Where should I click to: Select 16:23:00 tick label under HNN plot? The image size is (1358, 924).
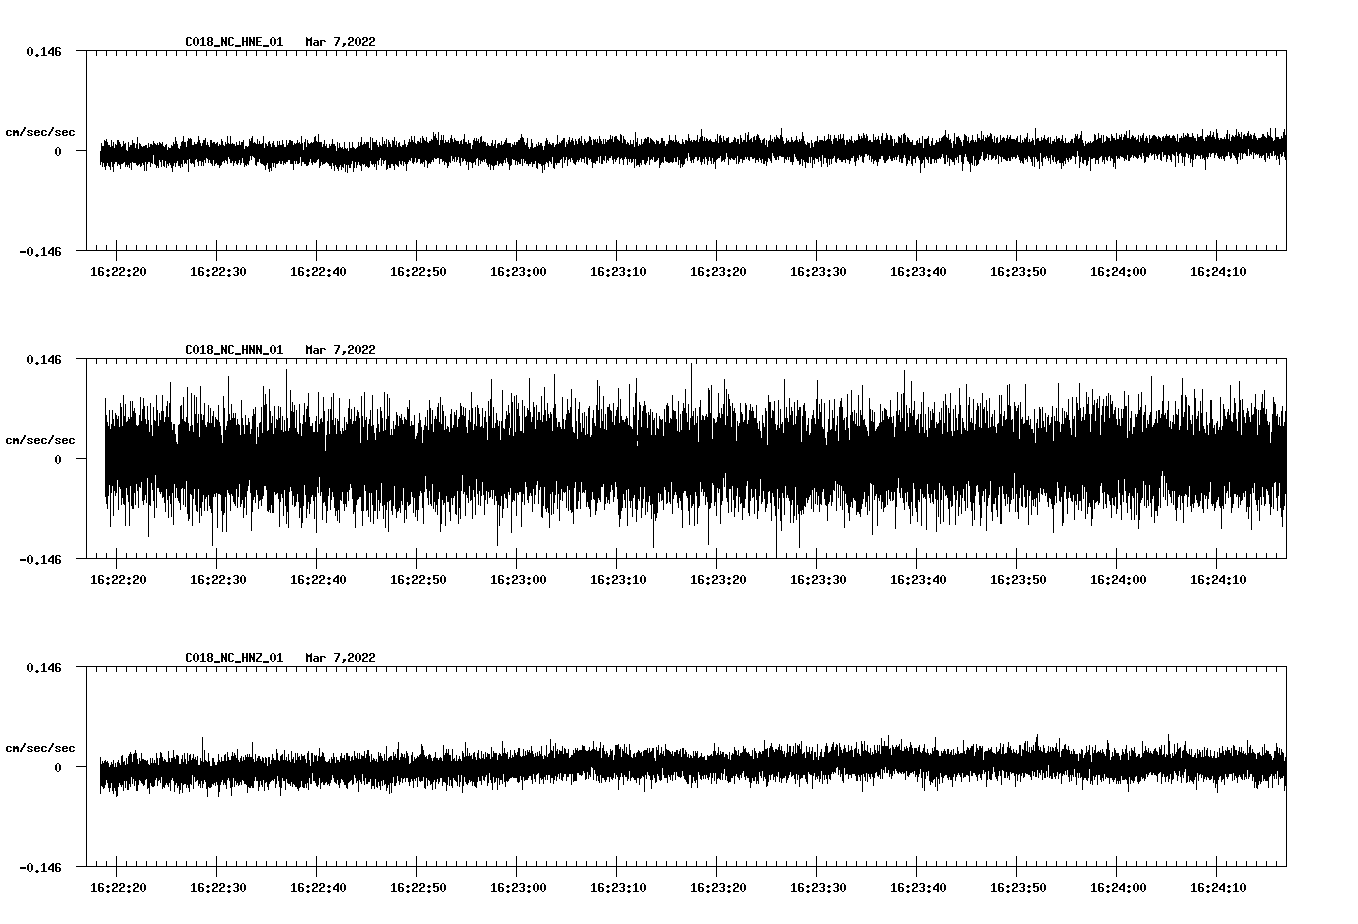tap(518, 579)
